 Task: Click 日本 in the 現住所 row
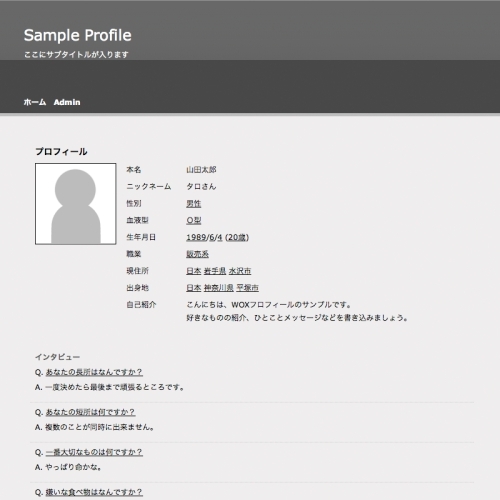(194, 271)
